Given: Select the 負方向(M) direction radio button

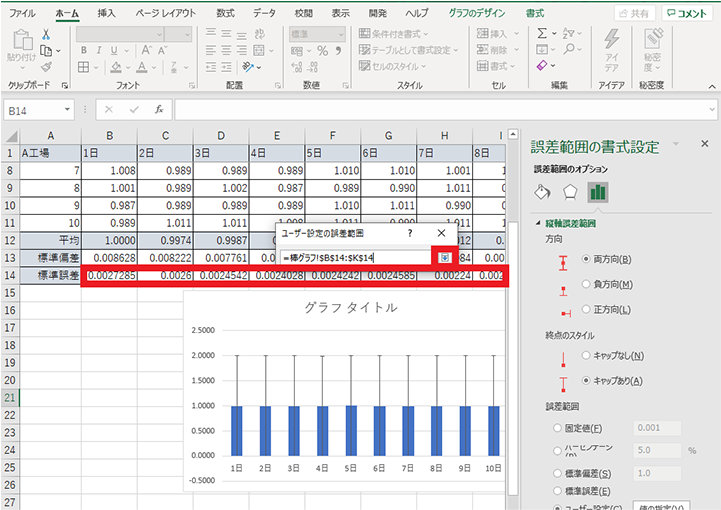Looking at the screenshot, I should tap(586, 284).
